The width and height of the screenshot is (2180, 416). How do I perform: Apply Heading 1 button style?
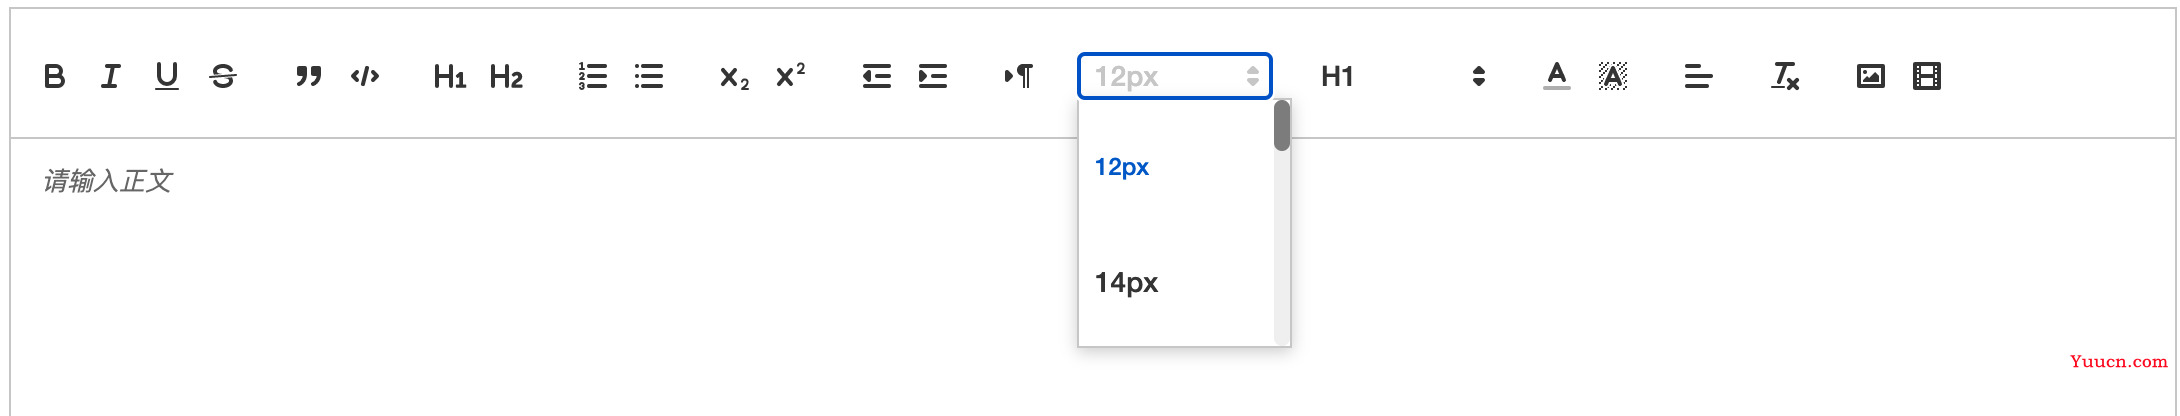tap(450, 76)
